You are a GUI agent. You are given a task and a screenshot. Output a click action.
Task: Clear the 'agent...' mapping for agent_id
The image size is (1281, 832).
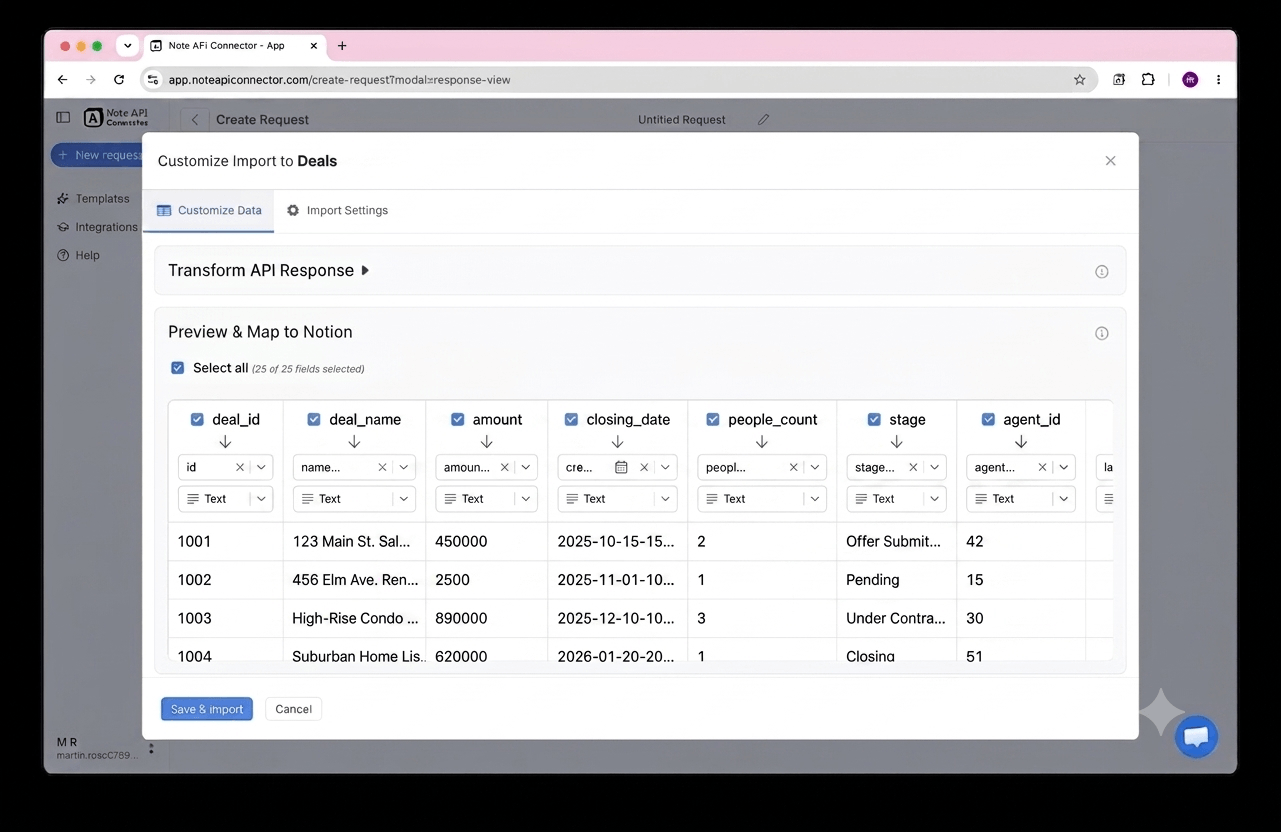1042,467
